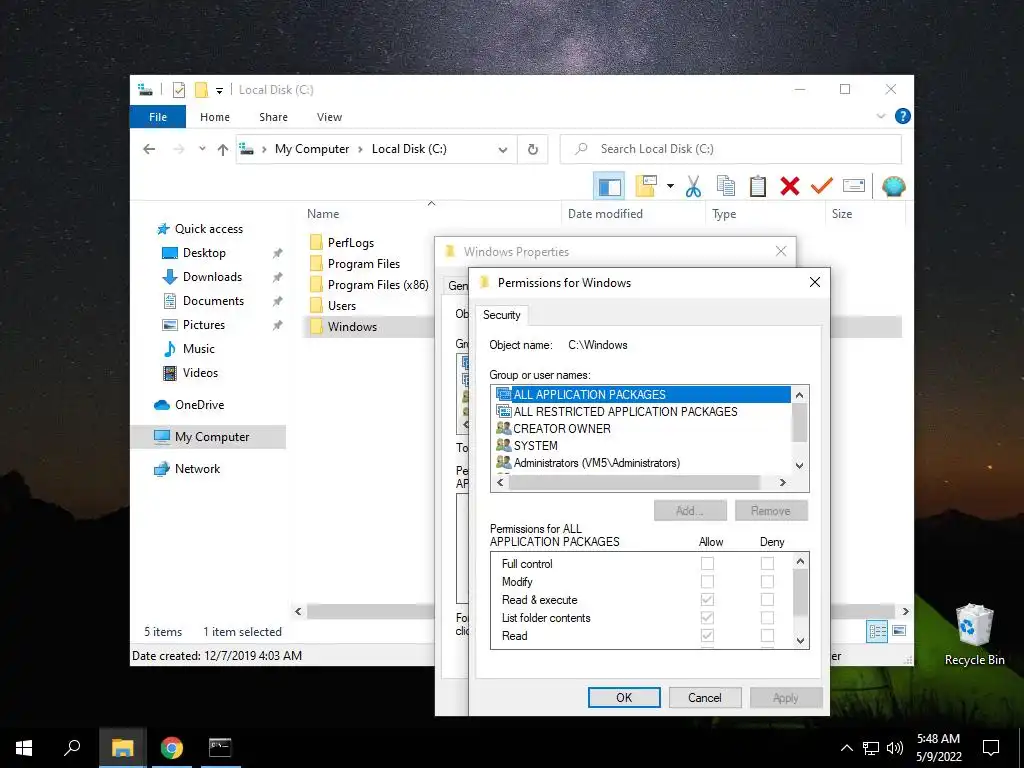Open Command Prompt from the taskbar
The width and height of the screenshot is (1024, 768).
220,748
